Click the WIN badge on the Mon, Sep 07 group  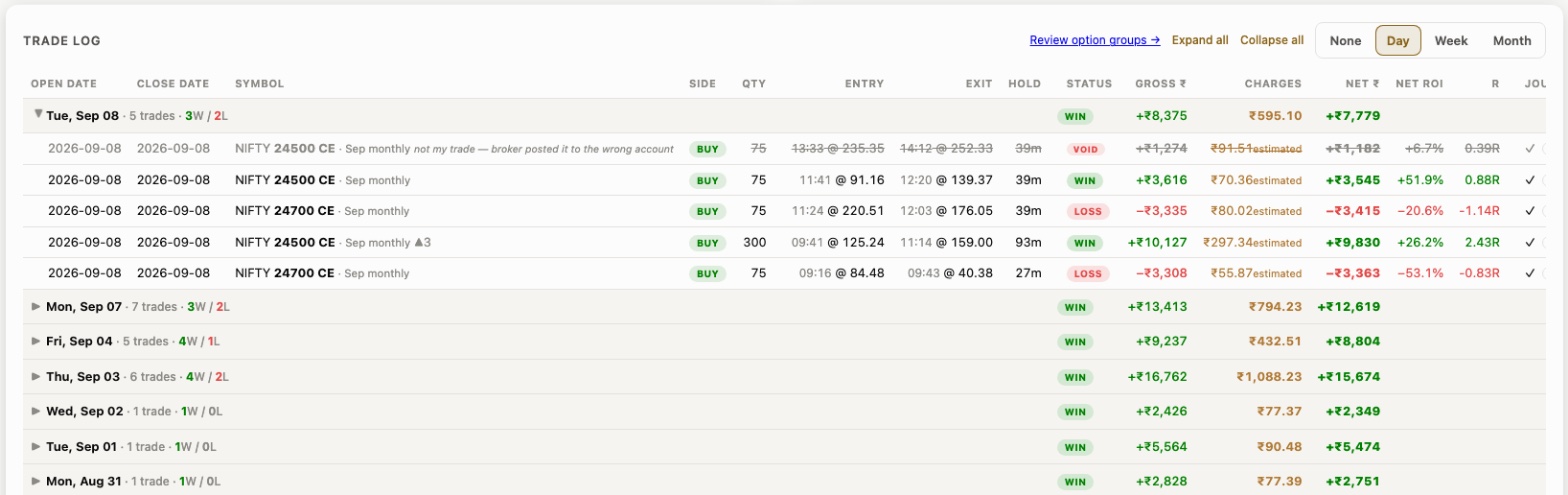(1076, 307)
